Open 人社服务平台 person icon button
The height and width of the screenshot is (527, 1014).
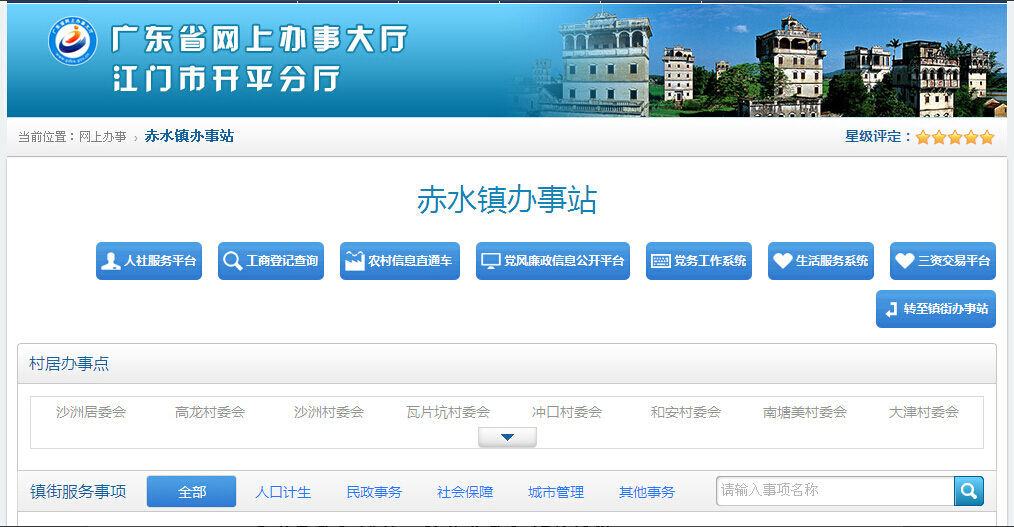[149, 261]
